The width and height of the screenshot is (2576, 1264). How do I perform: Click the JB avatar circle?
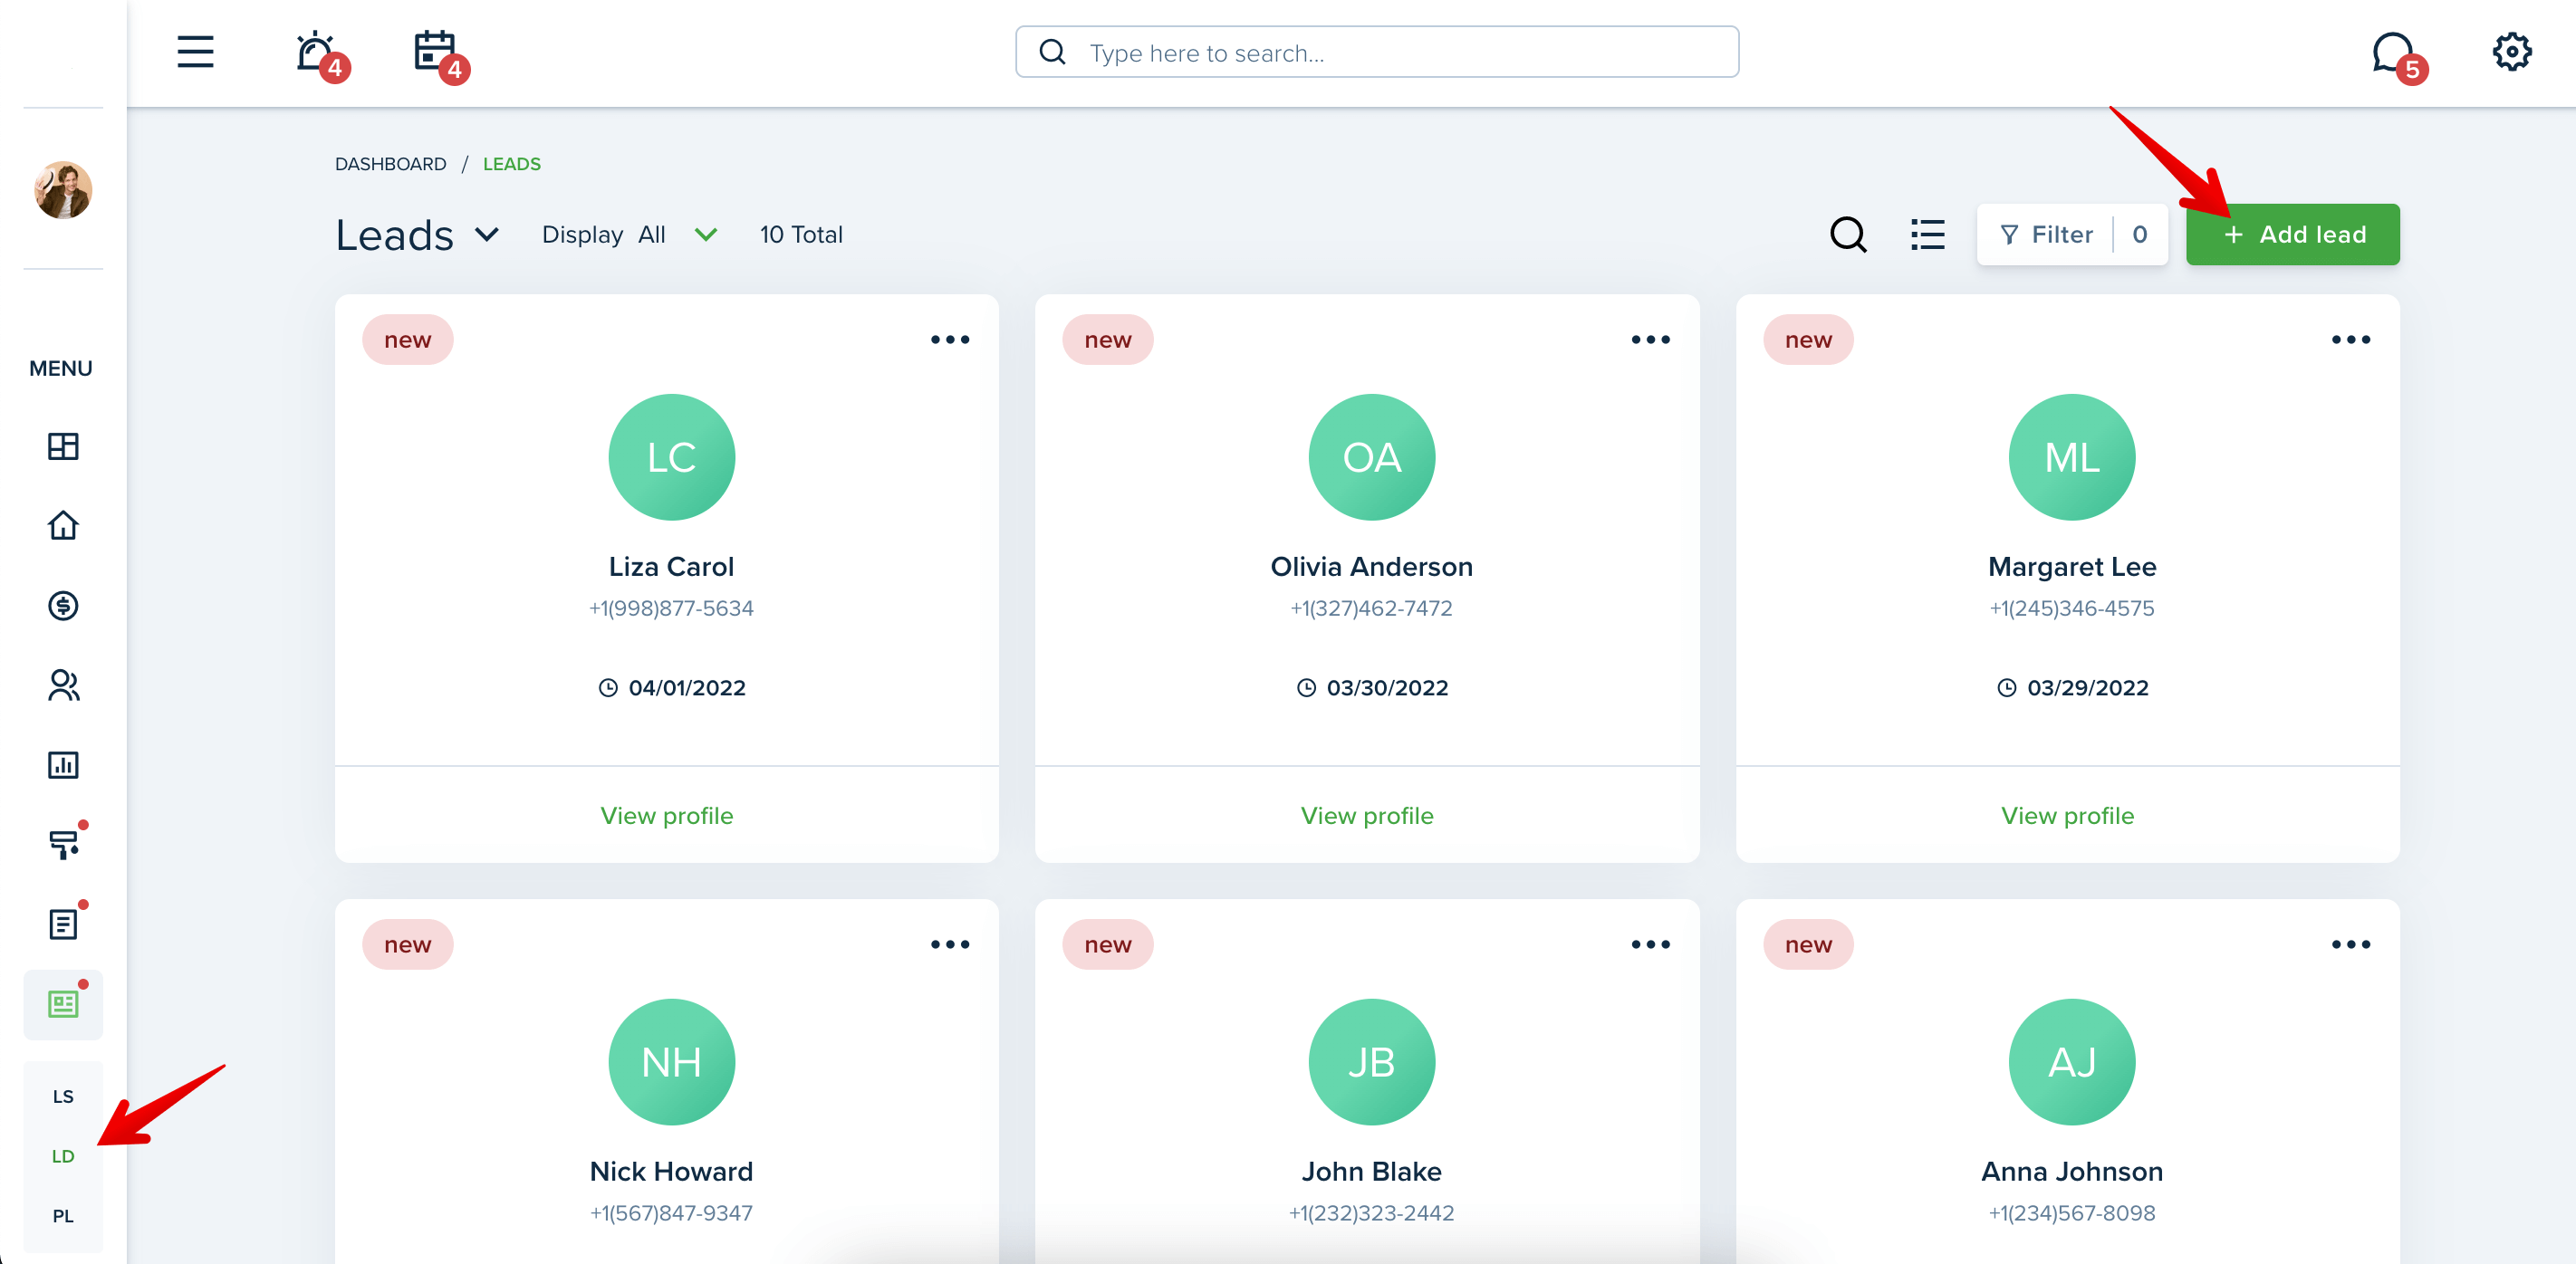(1371, 1062)
